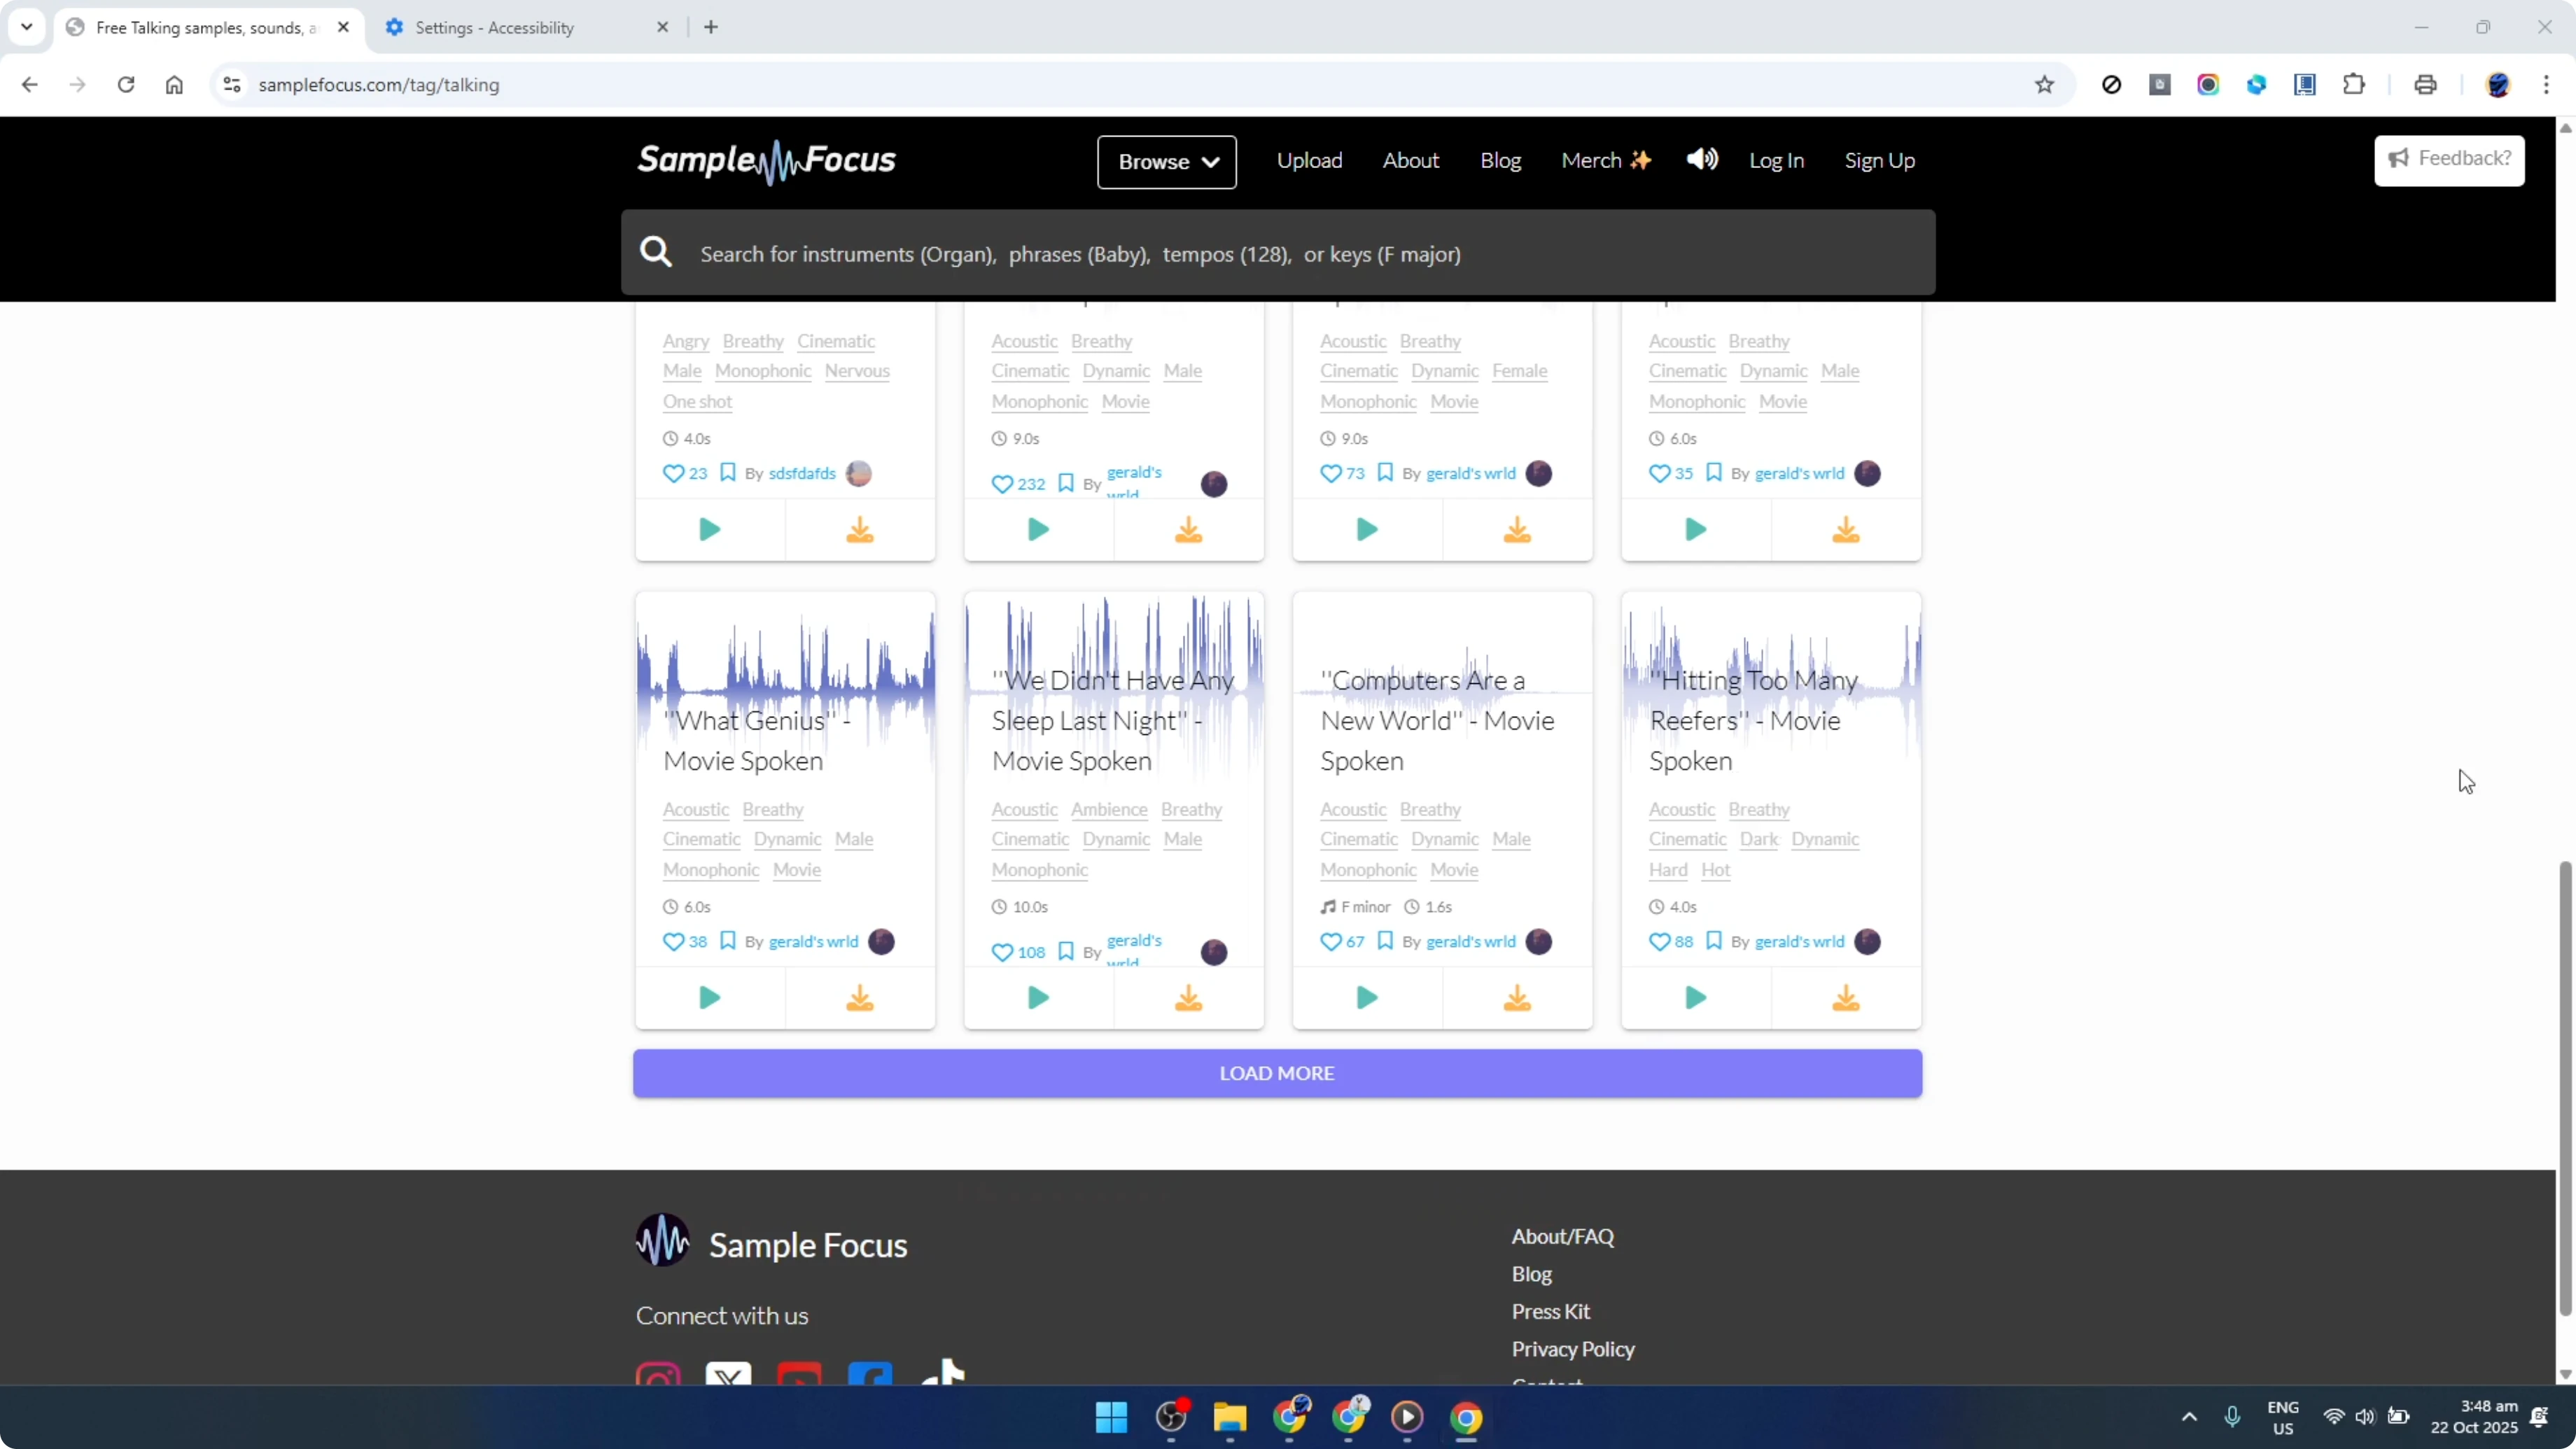This screenshot has height=1449, width=2576.
Task: Open the Feedback button
Action: click(2449, 159)
